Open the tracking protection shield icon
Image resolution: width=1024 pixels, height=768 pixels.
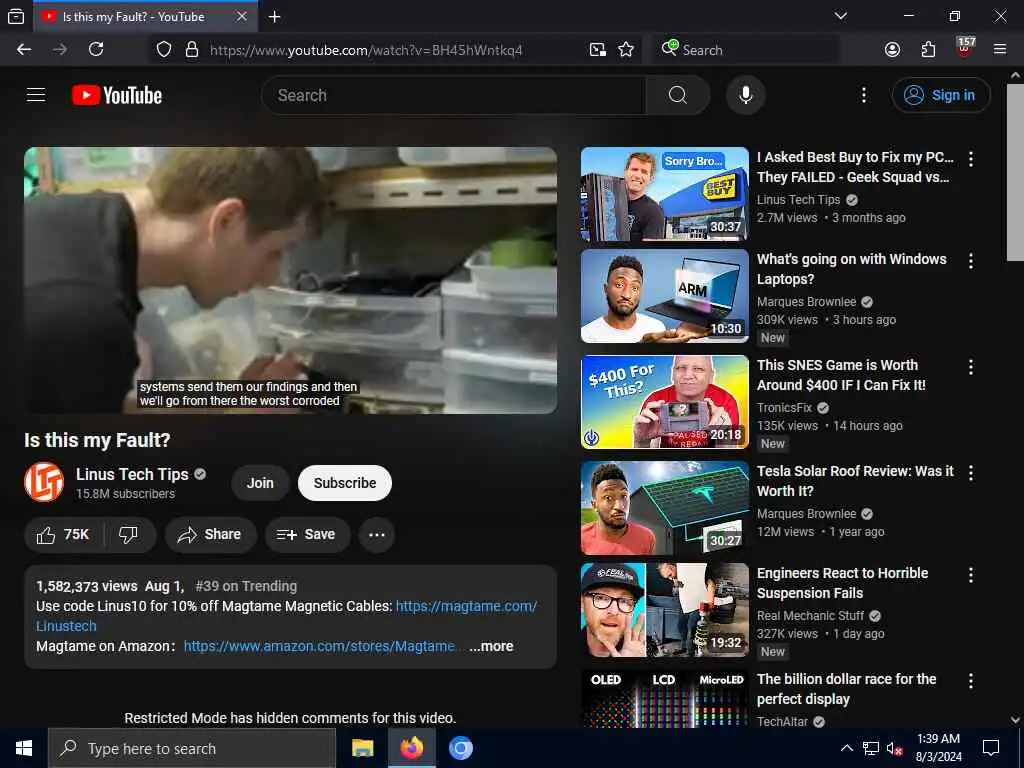pos(164,50)
